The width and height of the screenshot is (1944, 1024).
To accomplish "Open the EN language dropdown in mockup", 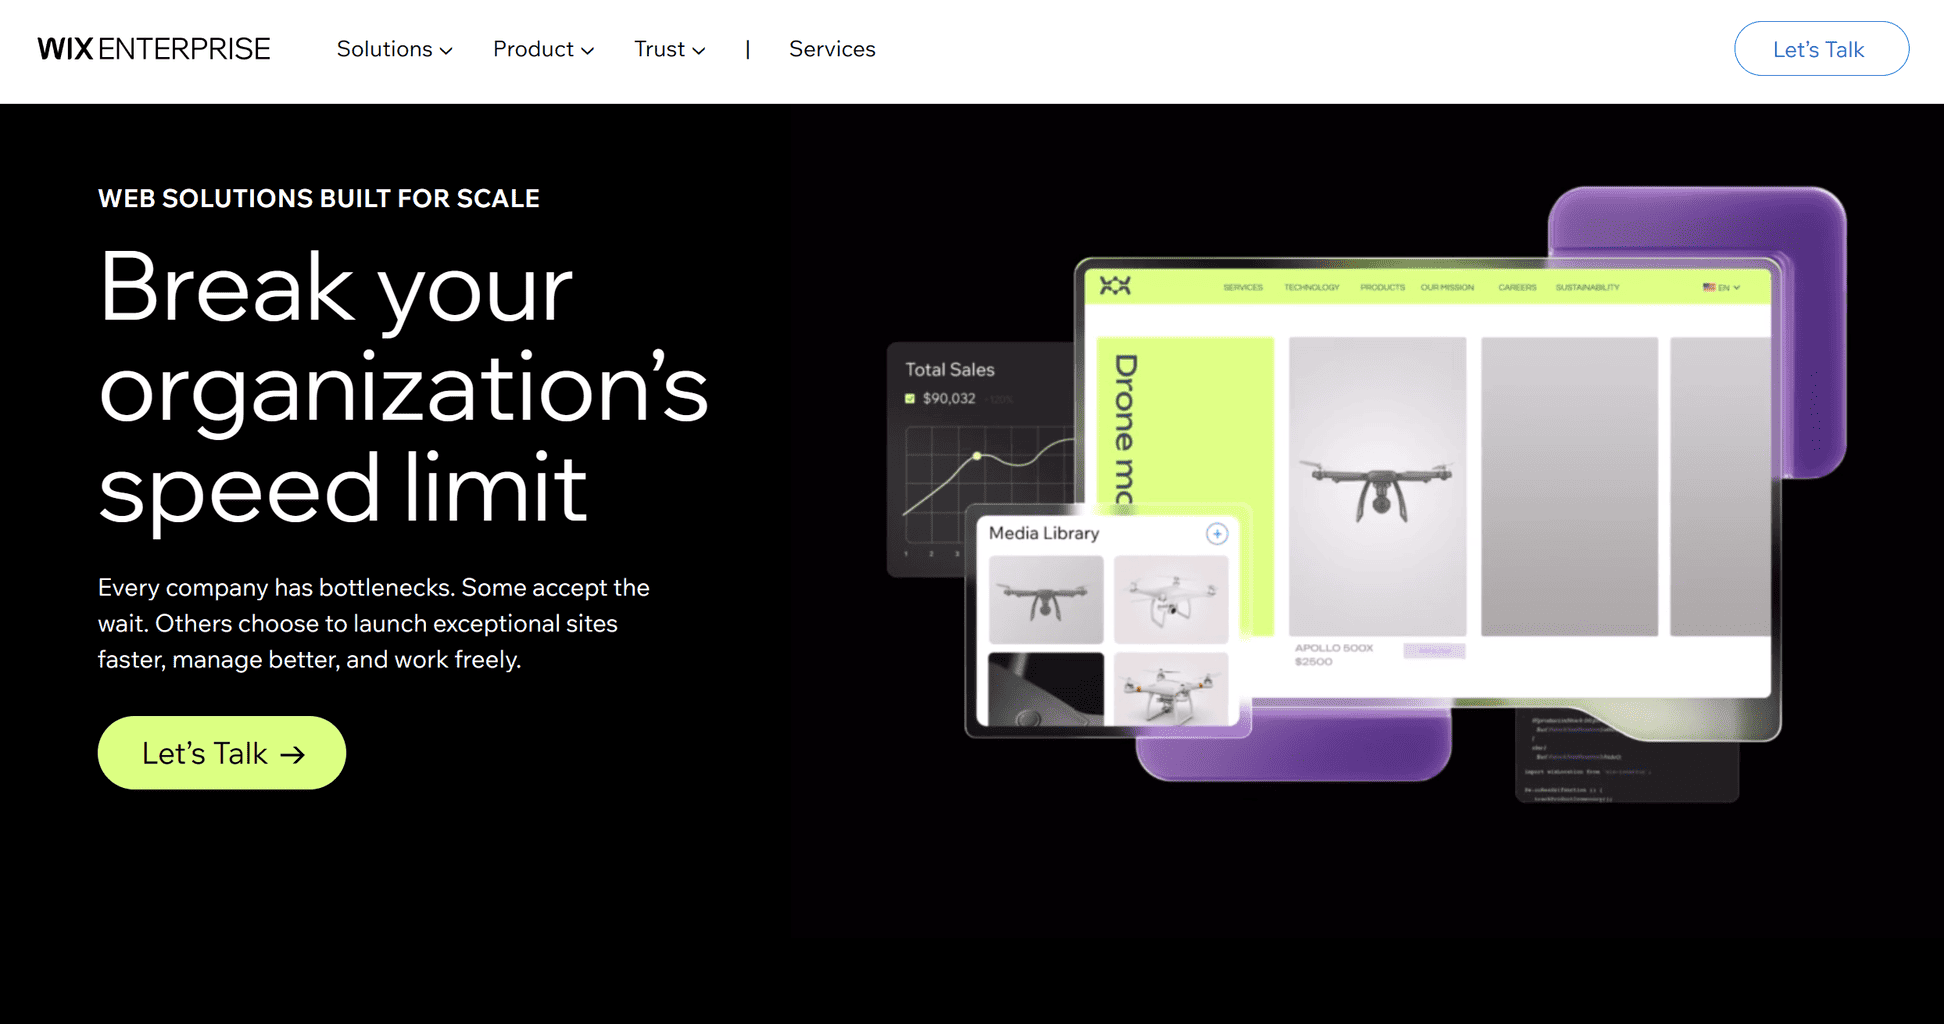I will tap(1722, 287).
